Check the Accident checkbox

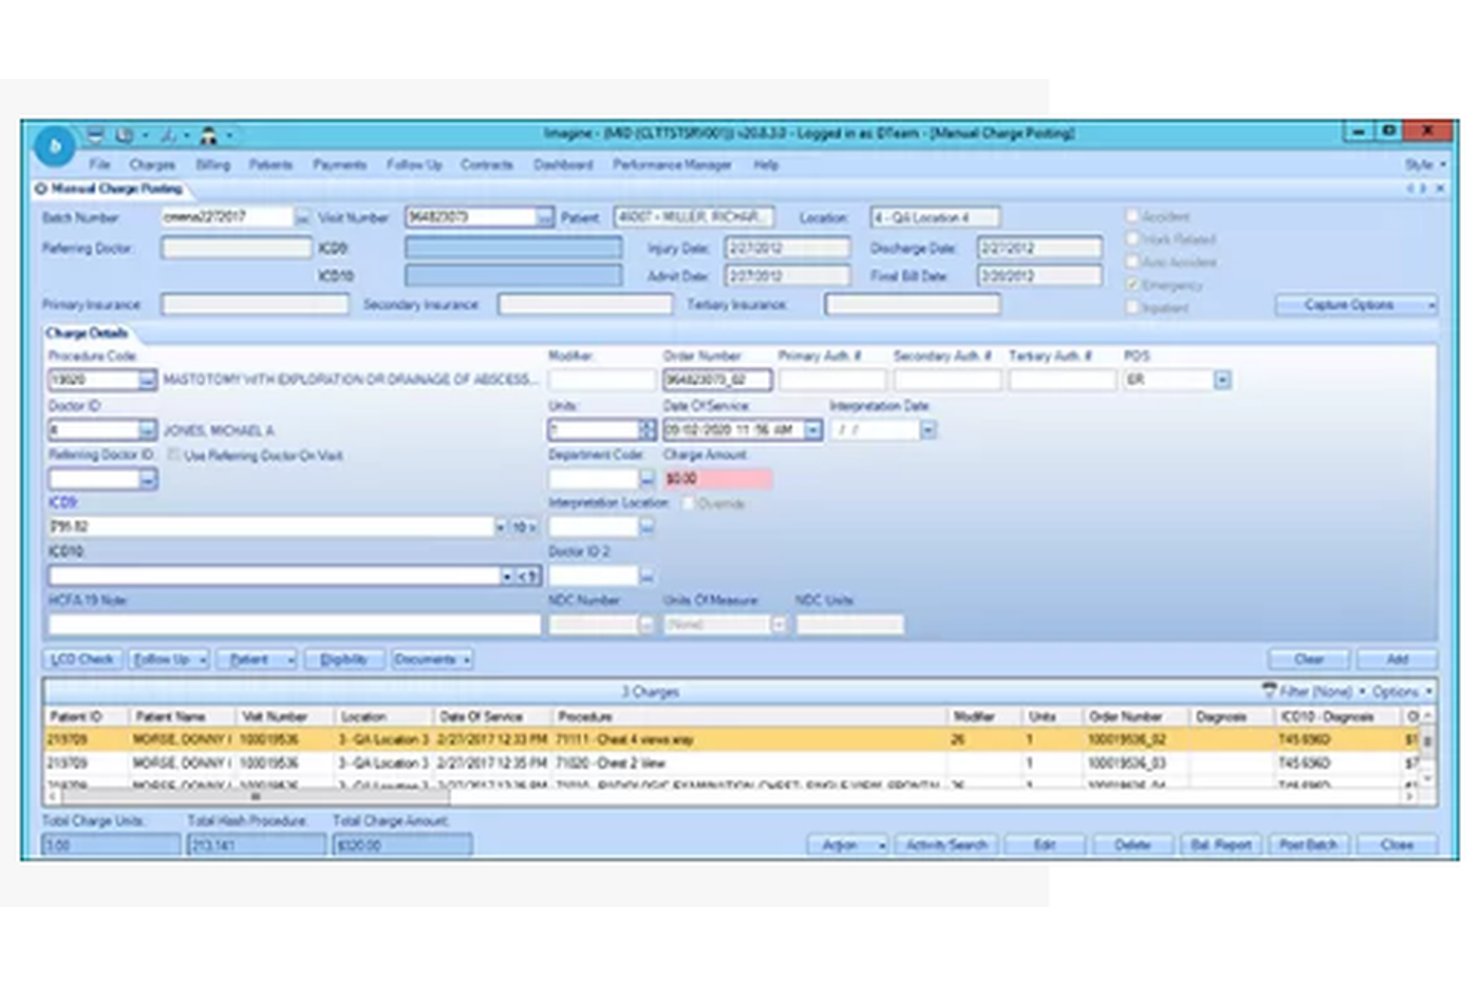[x=1132, y=216]
